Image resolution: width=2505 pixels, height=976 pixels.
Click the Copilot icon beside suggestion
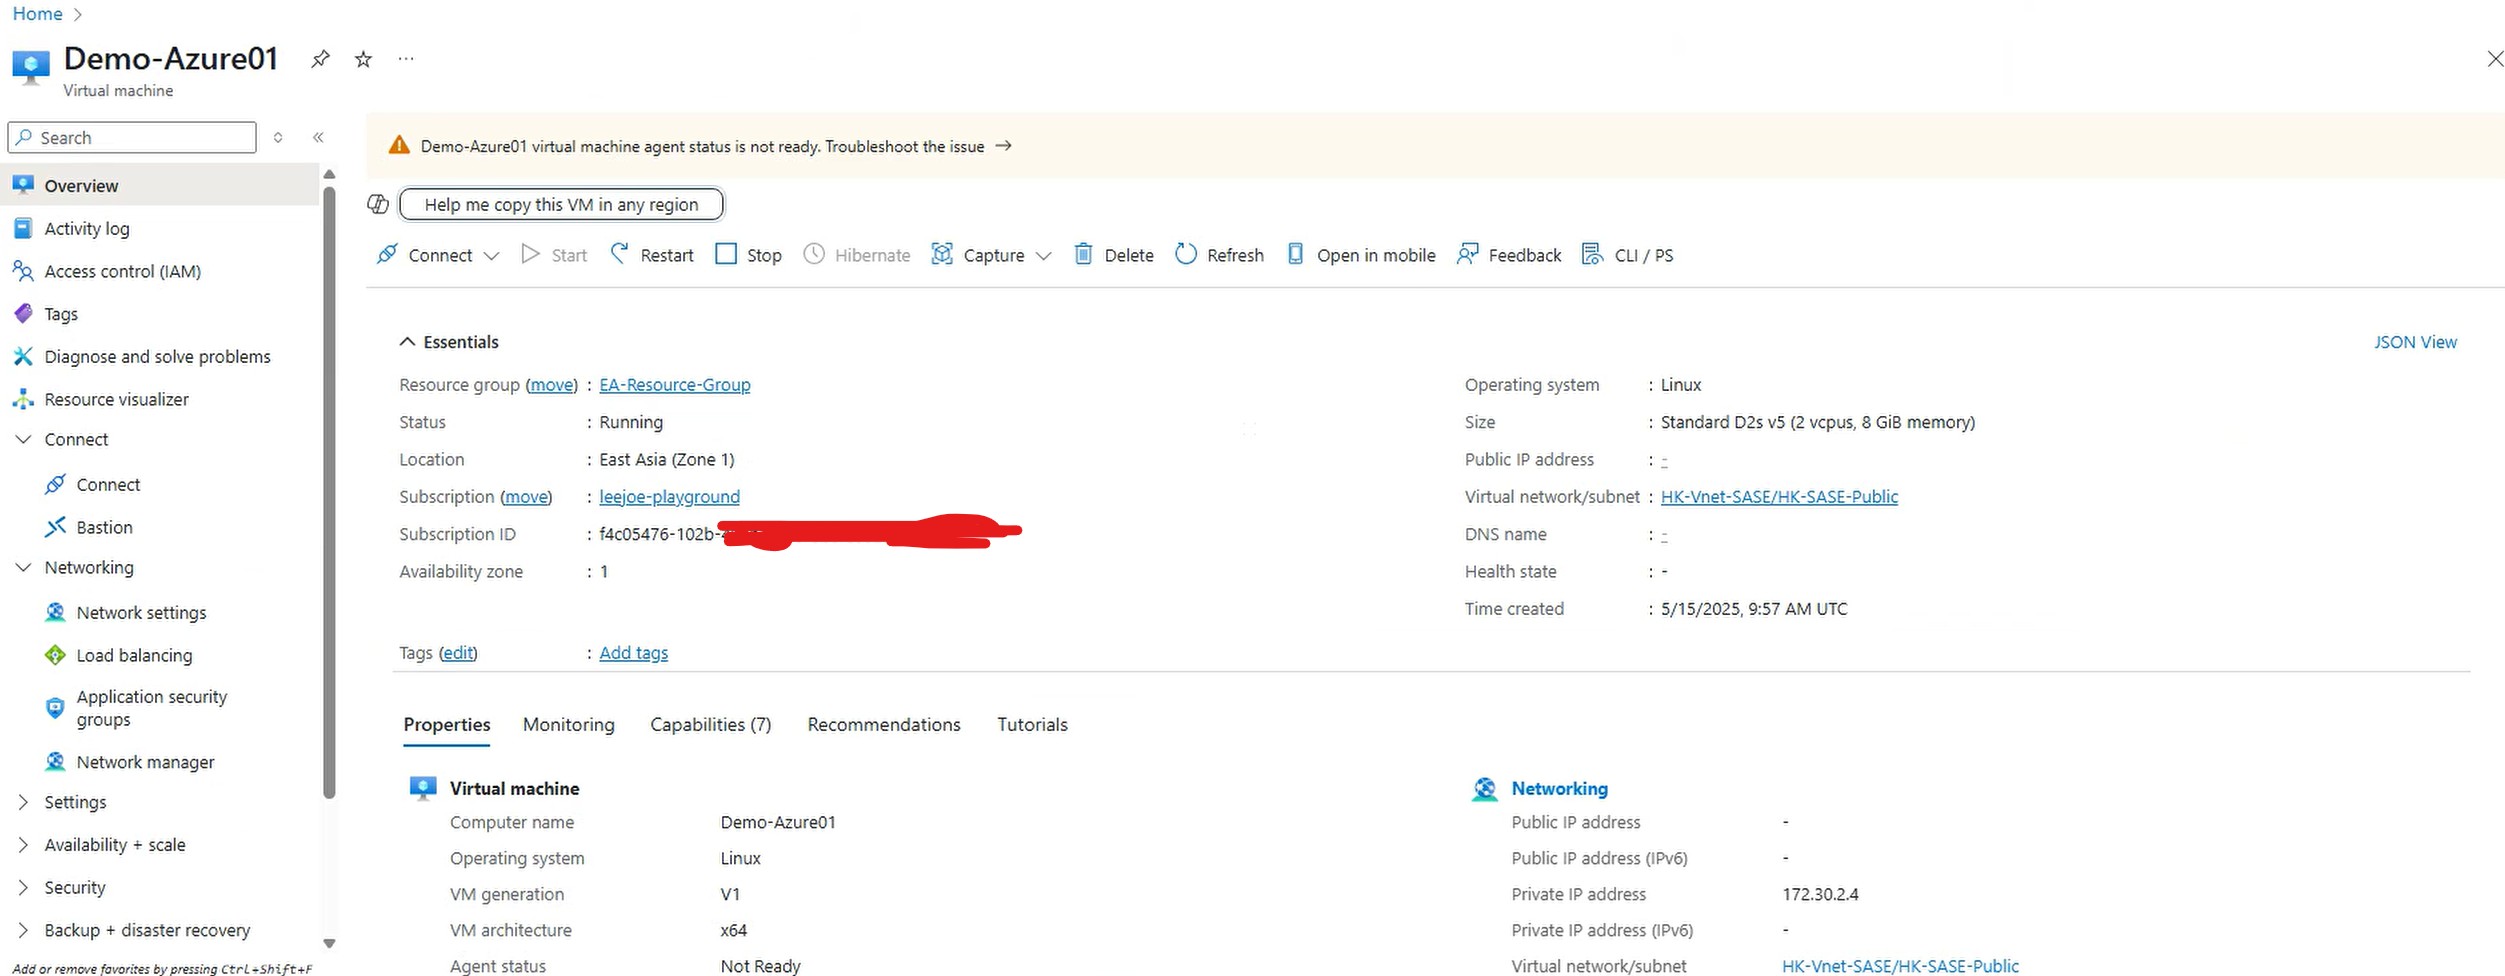378,204
